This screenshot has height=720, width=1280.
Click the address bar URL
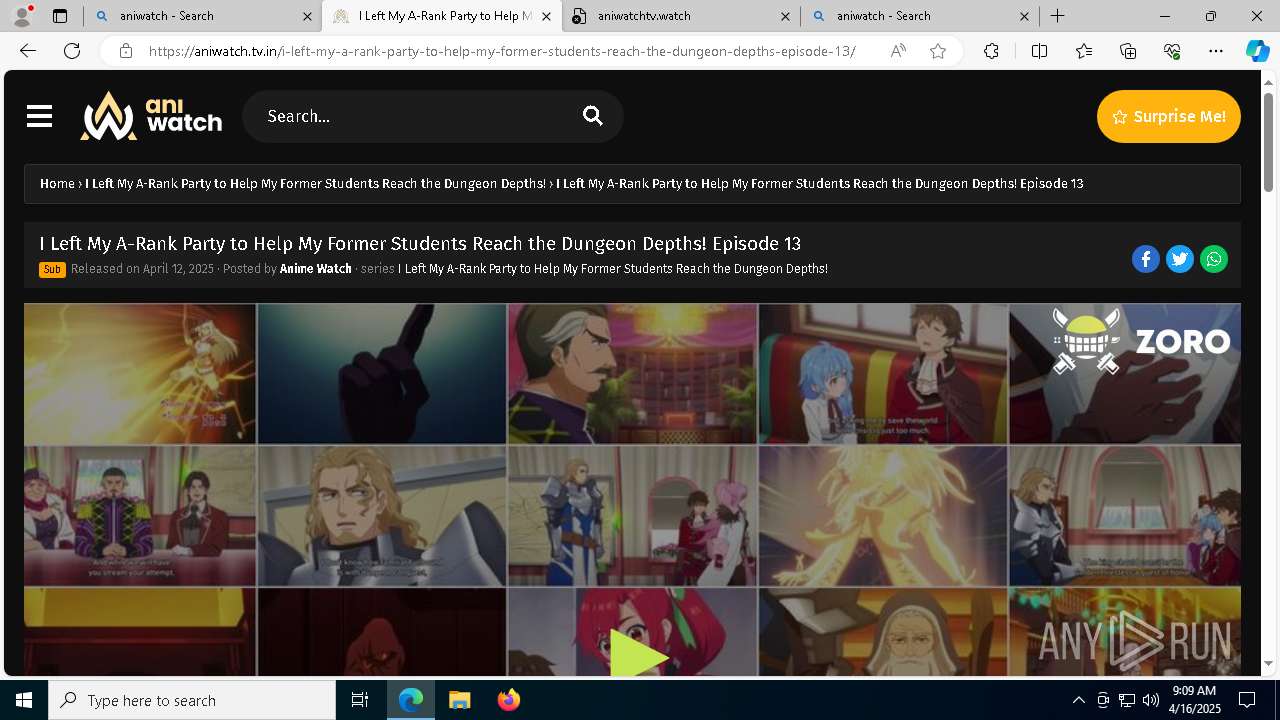[x=502, y=51]
